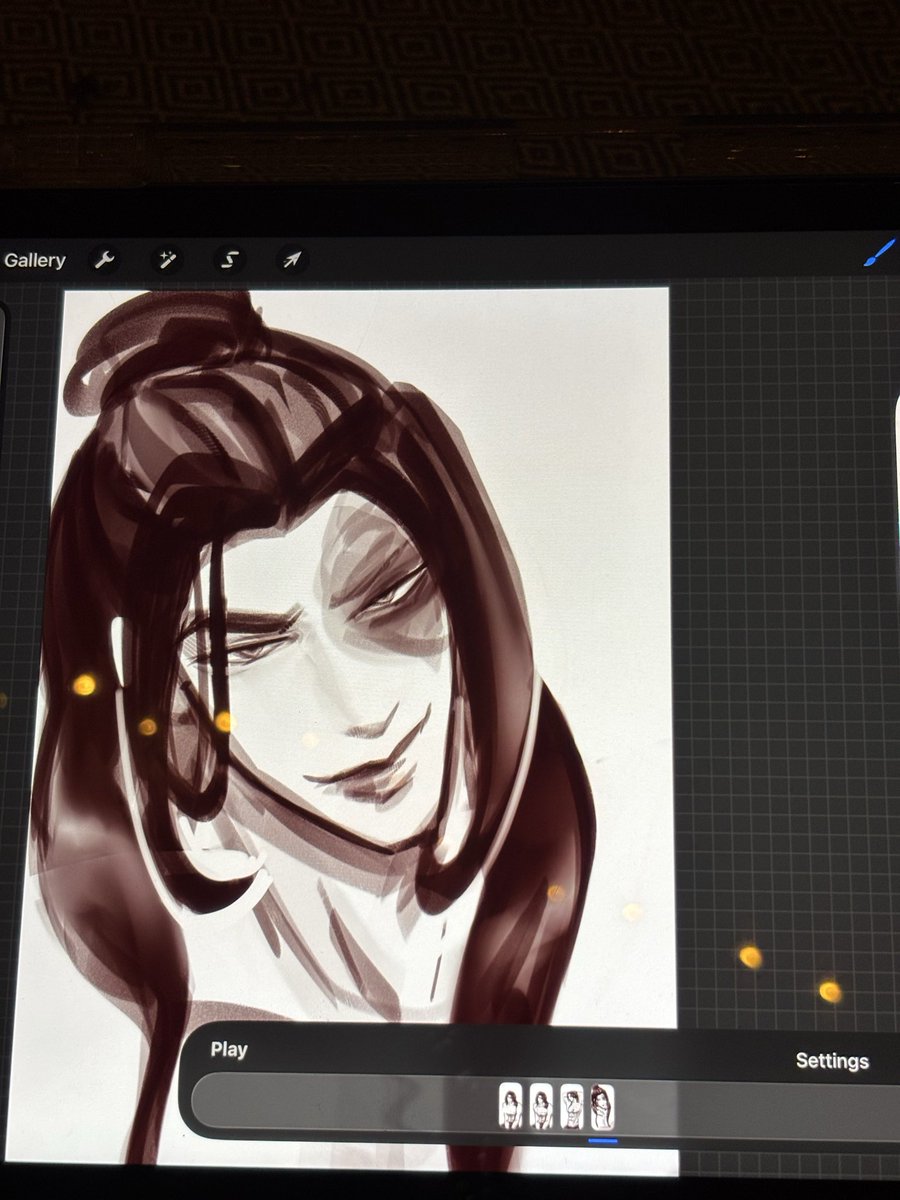Screen dimensions: 900x1200
Task: Select the third frame thumbnail in timeline
Action: 572,1107
